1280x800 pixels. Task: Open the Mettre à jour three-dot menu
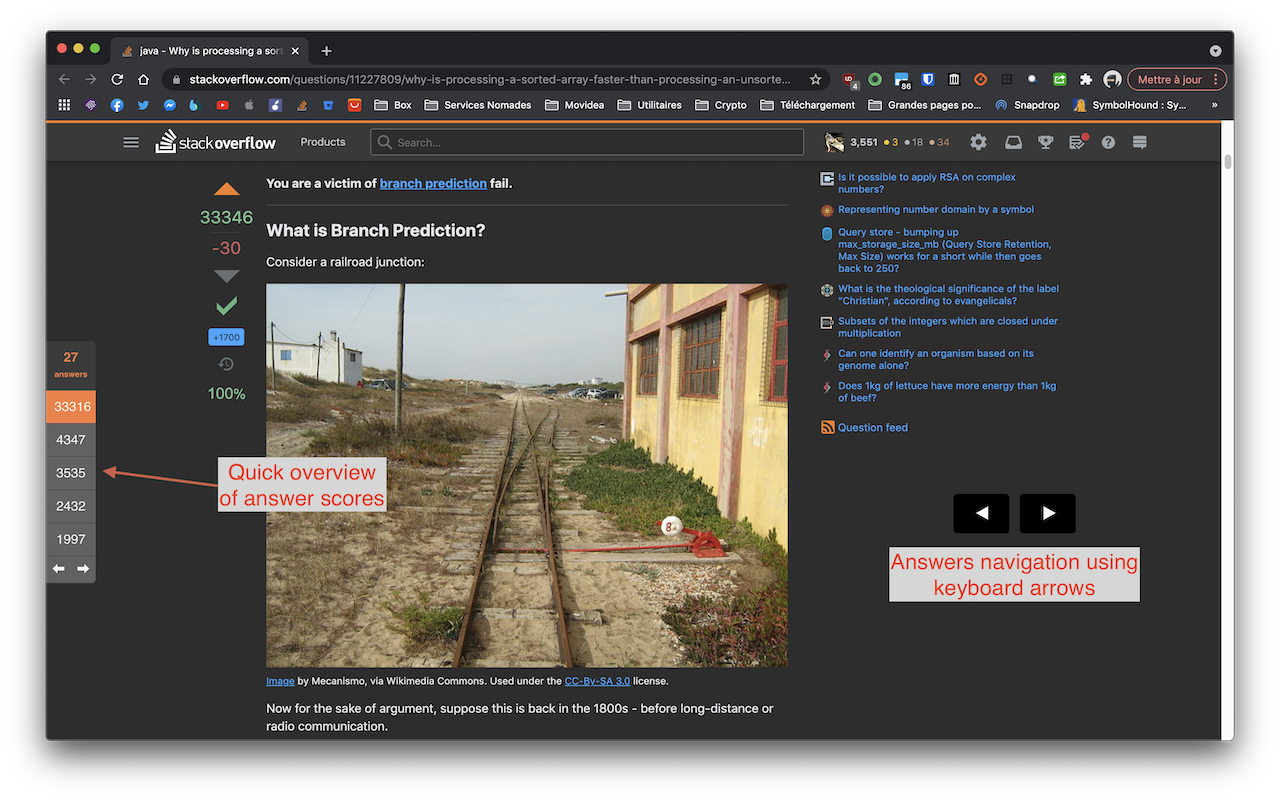(1217, 78)
